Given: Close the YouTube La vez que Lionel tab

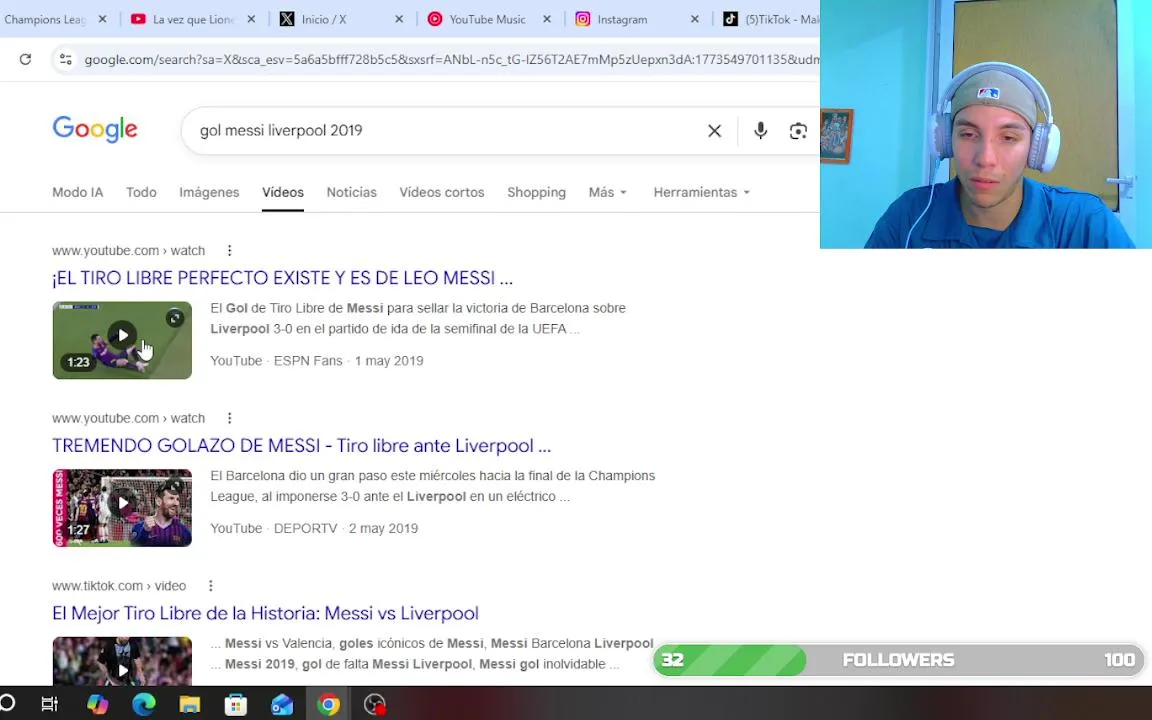Looking at the screenshot, I should tap(251, 19).
